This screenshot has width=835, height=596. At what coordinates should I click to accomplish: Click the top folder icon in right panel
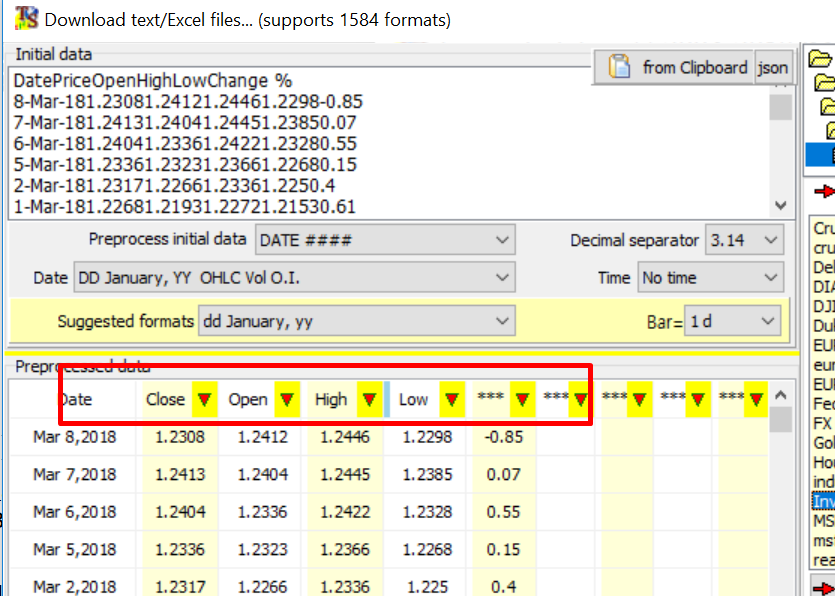point(820,59)
